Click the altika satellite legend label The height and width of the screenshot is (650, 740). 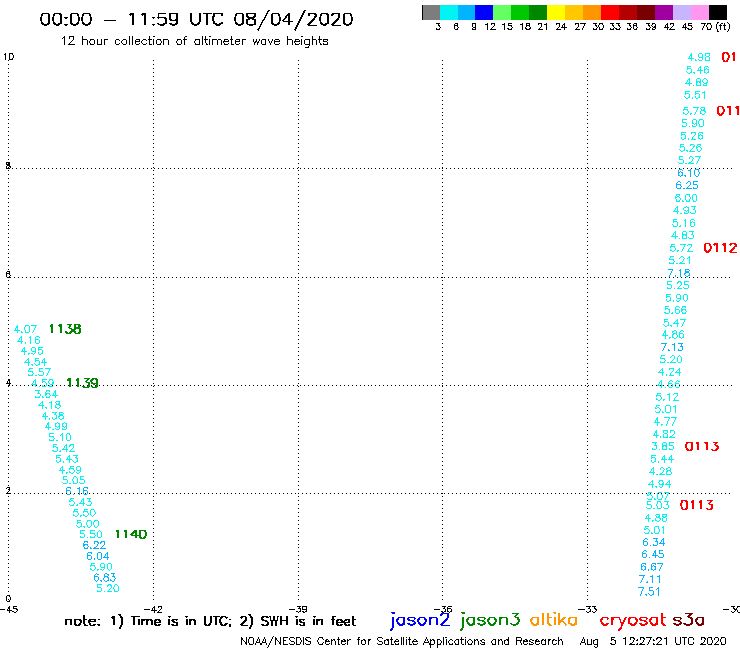click(553, 620)
